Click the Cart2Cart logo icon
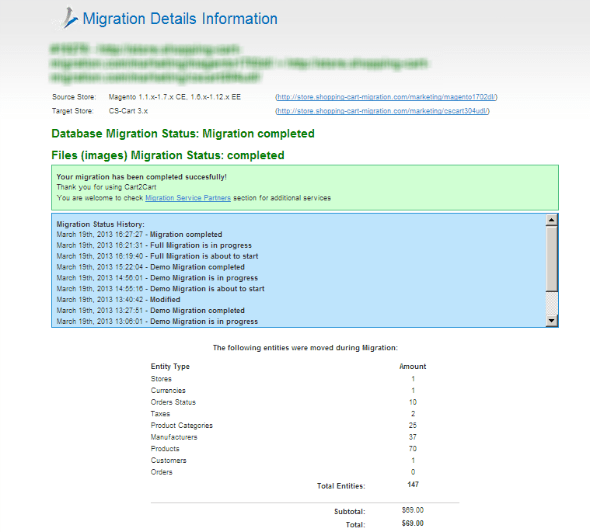 [70, 17]
